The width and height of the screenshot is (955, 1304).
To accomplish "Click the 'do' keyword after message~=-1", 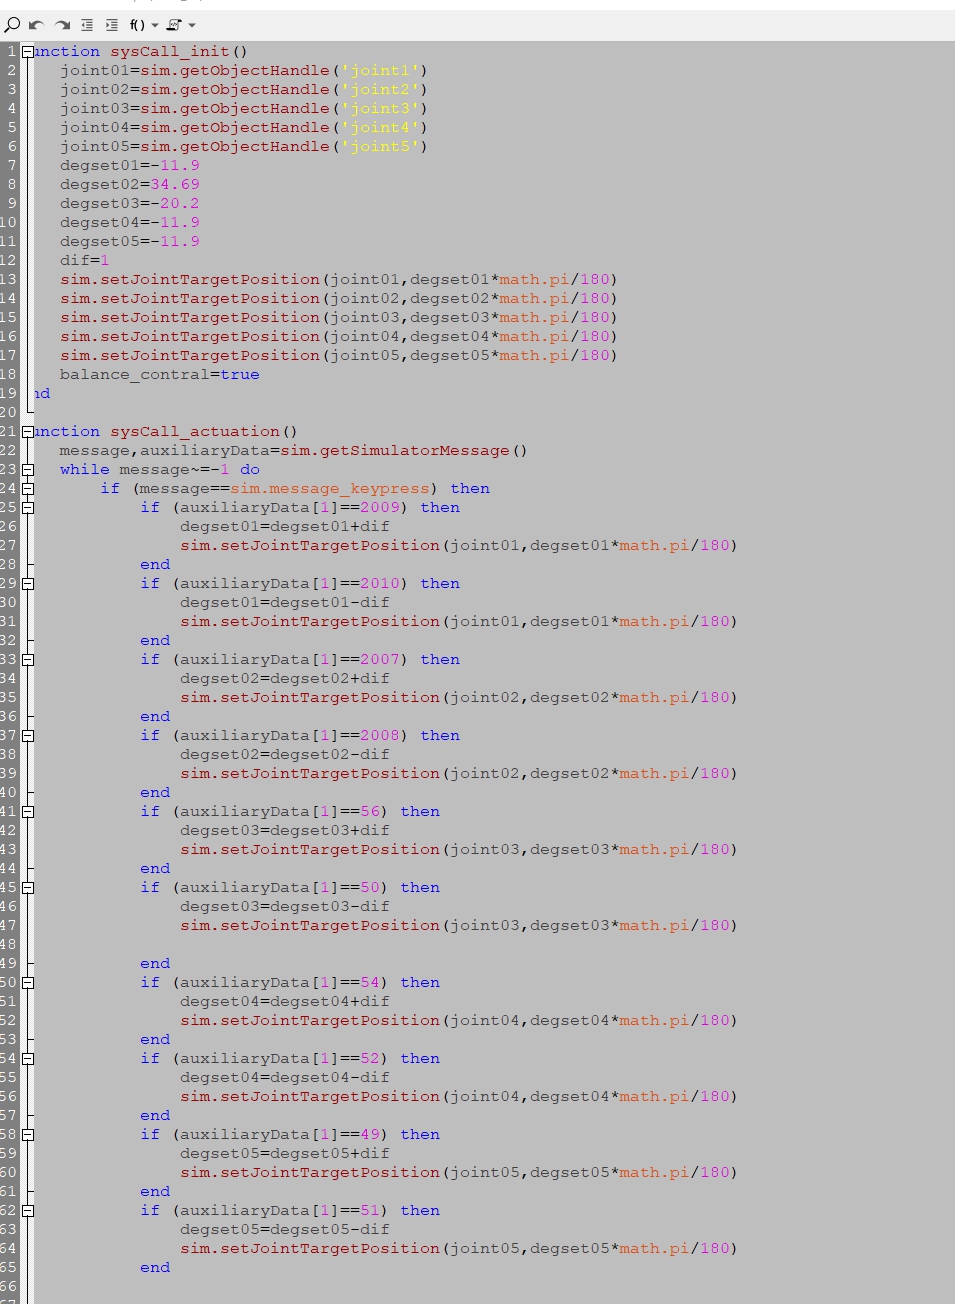I will (x=250, y=470).
